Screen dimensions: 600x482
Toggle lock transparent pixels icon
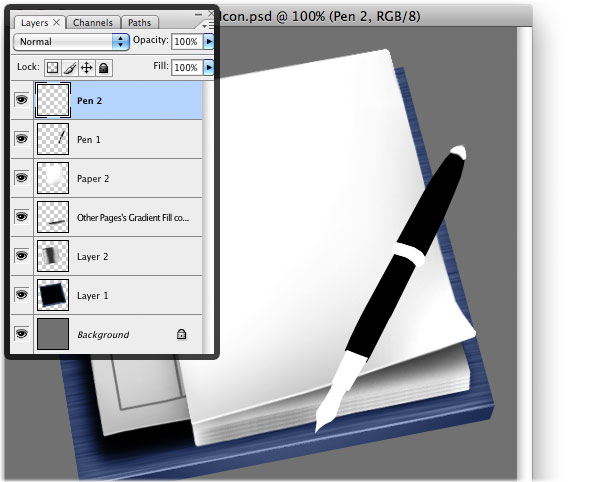point(52,68)
